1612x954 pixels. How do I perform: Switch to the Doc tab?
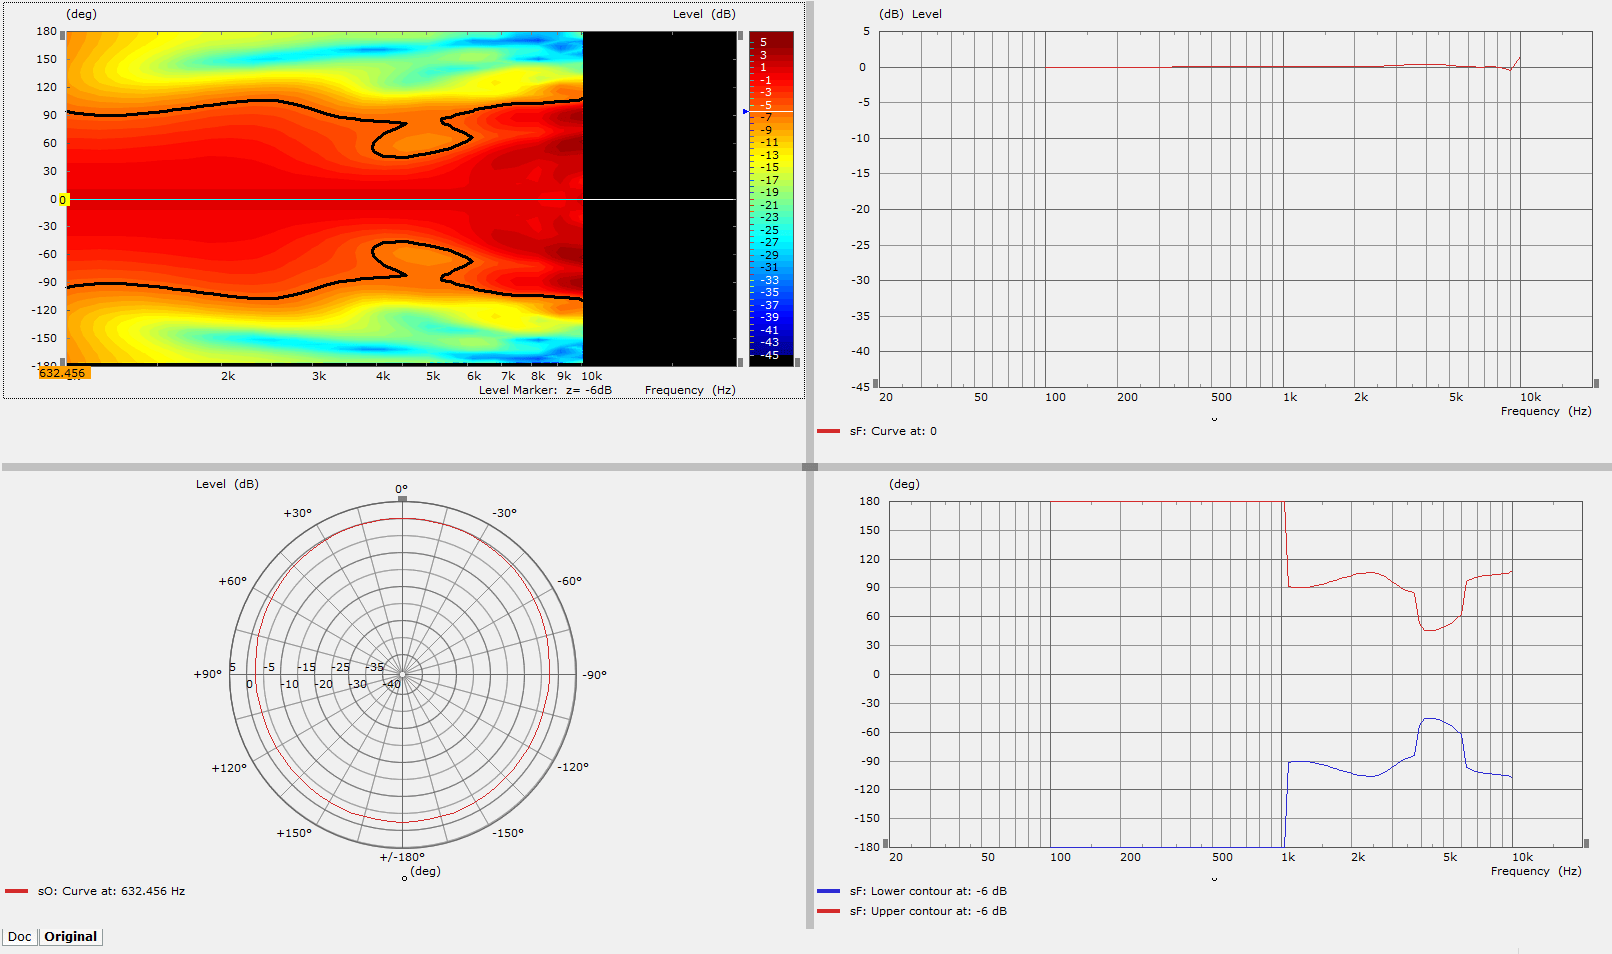tap(20, 937)
